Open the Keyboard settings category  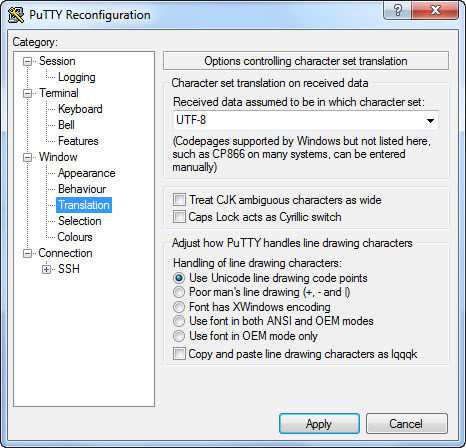click(80, 109)
